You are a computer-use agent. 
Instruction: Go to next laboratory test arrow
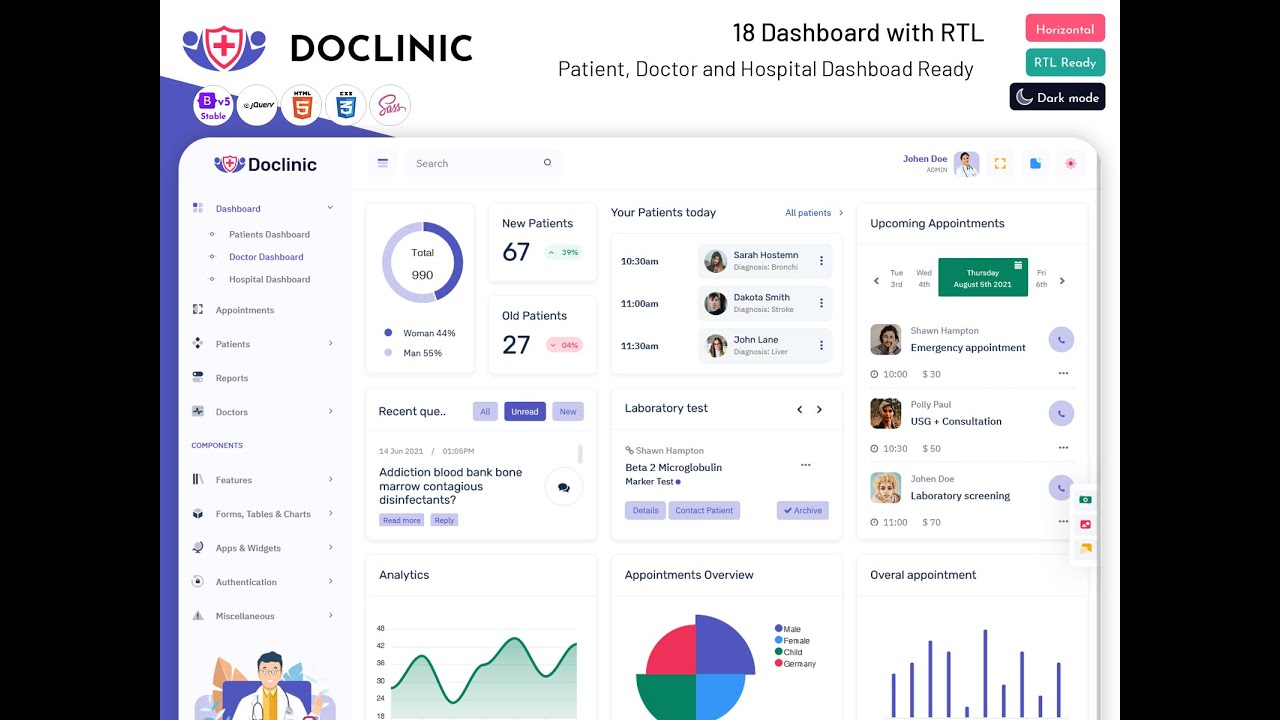[819, 409]
